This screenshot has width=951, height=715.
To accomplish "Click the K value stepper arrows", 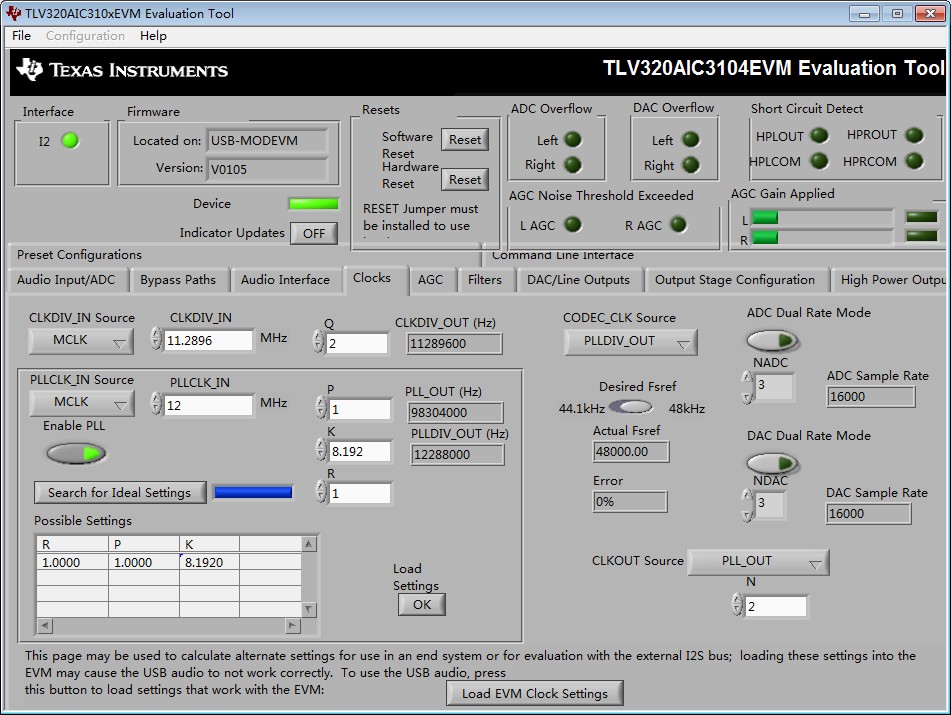I will tap(321, 450).
